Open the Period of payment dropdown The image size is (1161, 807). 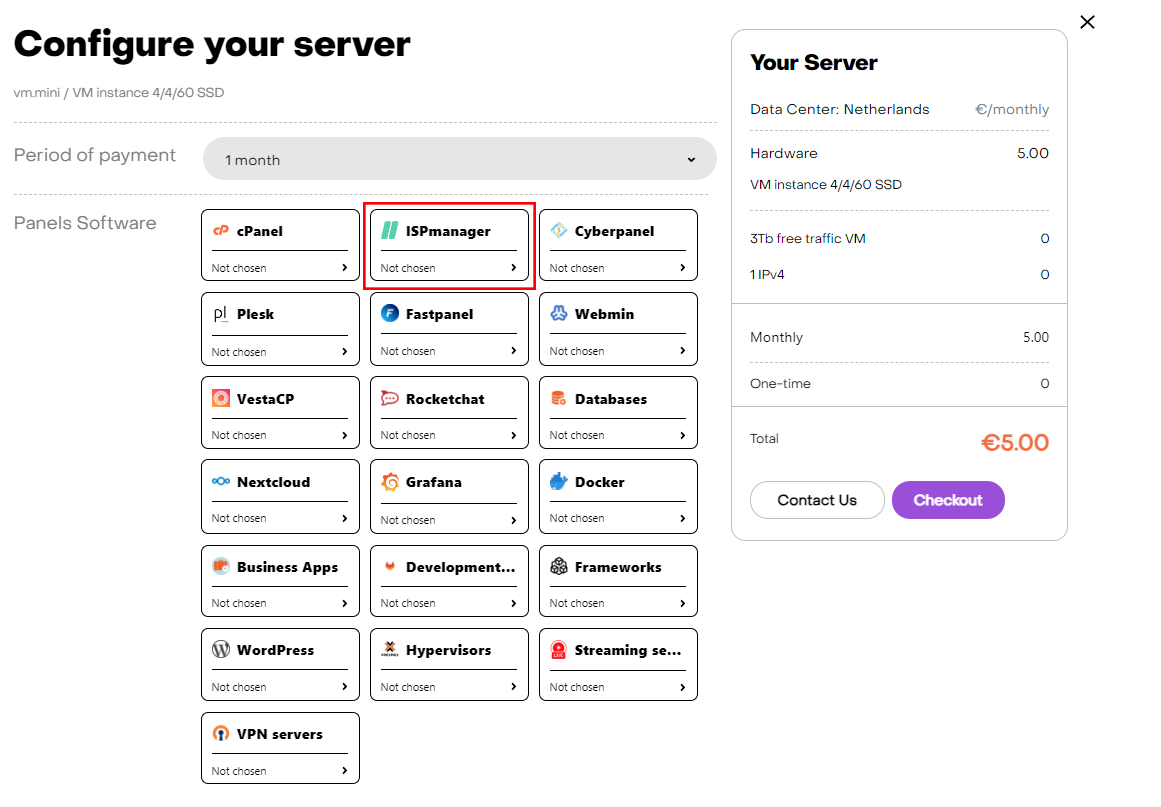[x=459, y=160]
